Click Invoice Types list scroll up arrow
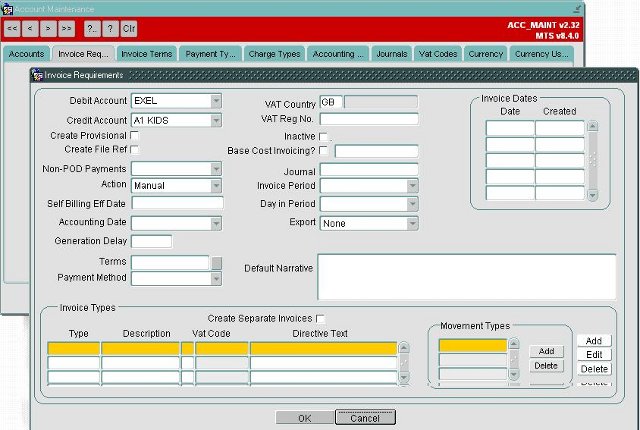640x430 pixels. coord(404,348)
